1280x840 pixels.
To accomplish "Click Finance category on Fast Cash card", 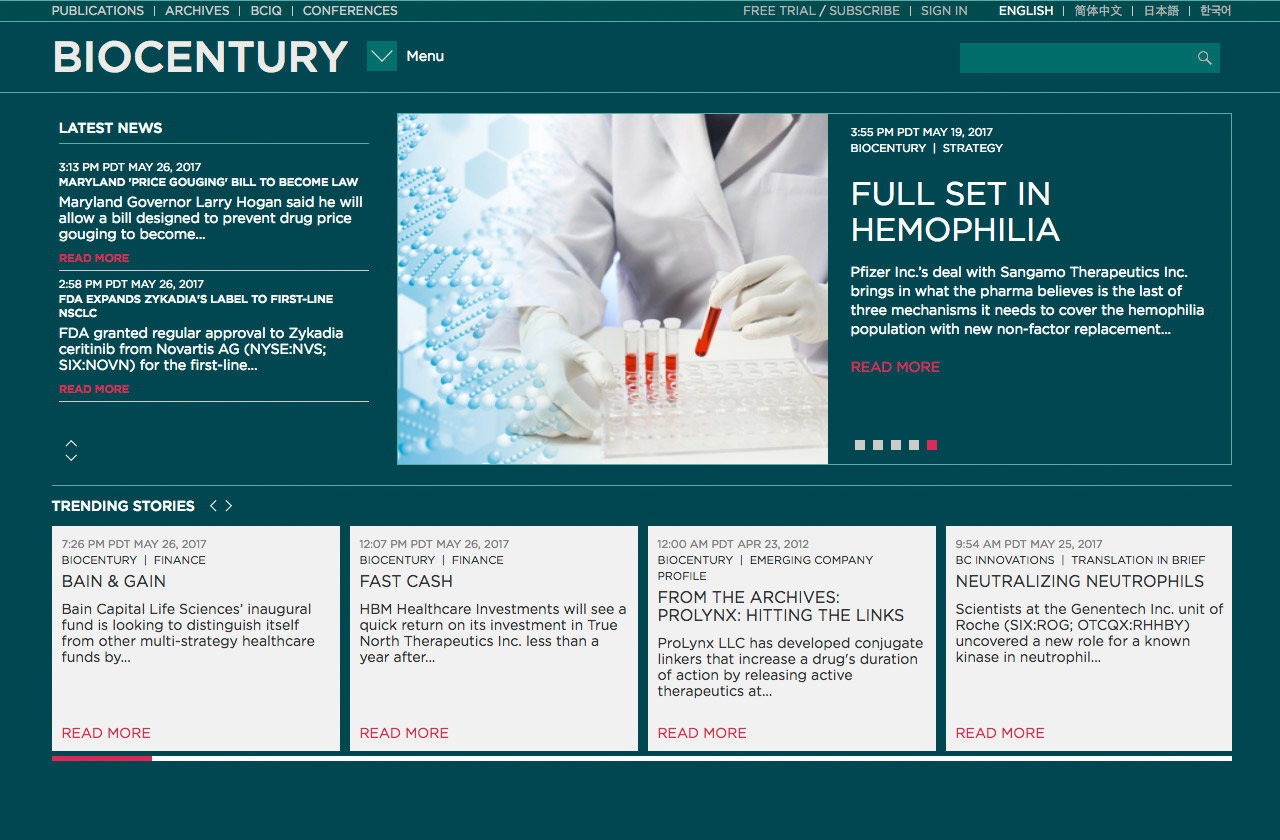I will (x=478, y=560).
